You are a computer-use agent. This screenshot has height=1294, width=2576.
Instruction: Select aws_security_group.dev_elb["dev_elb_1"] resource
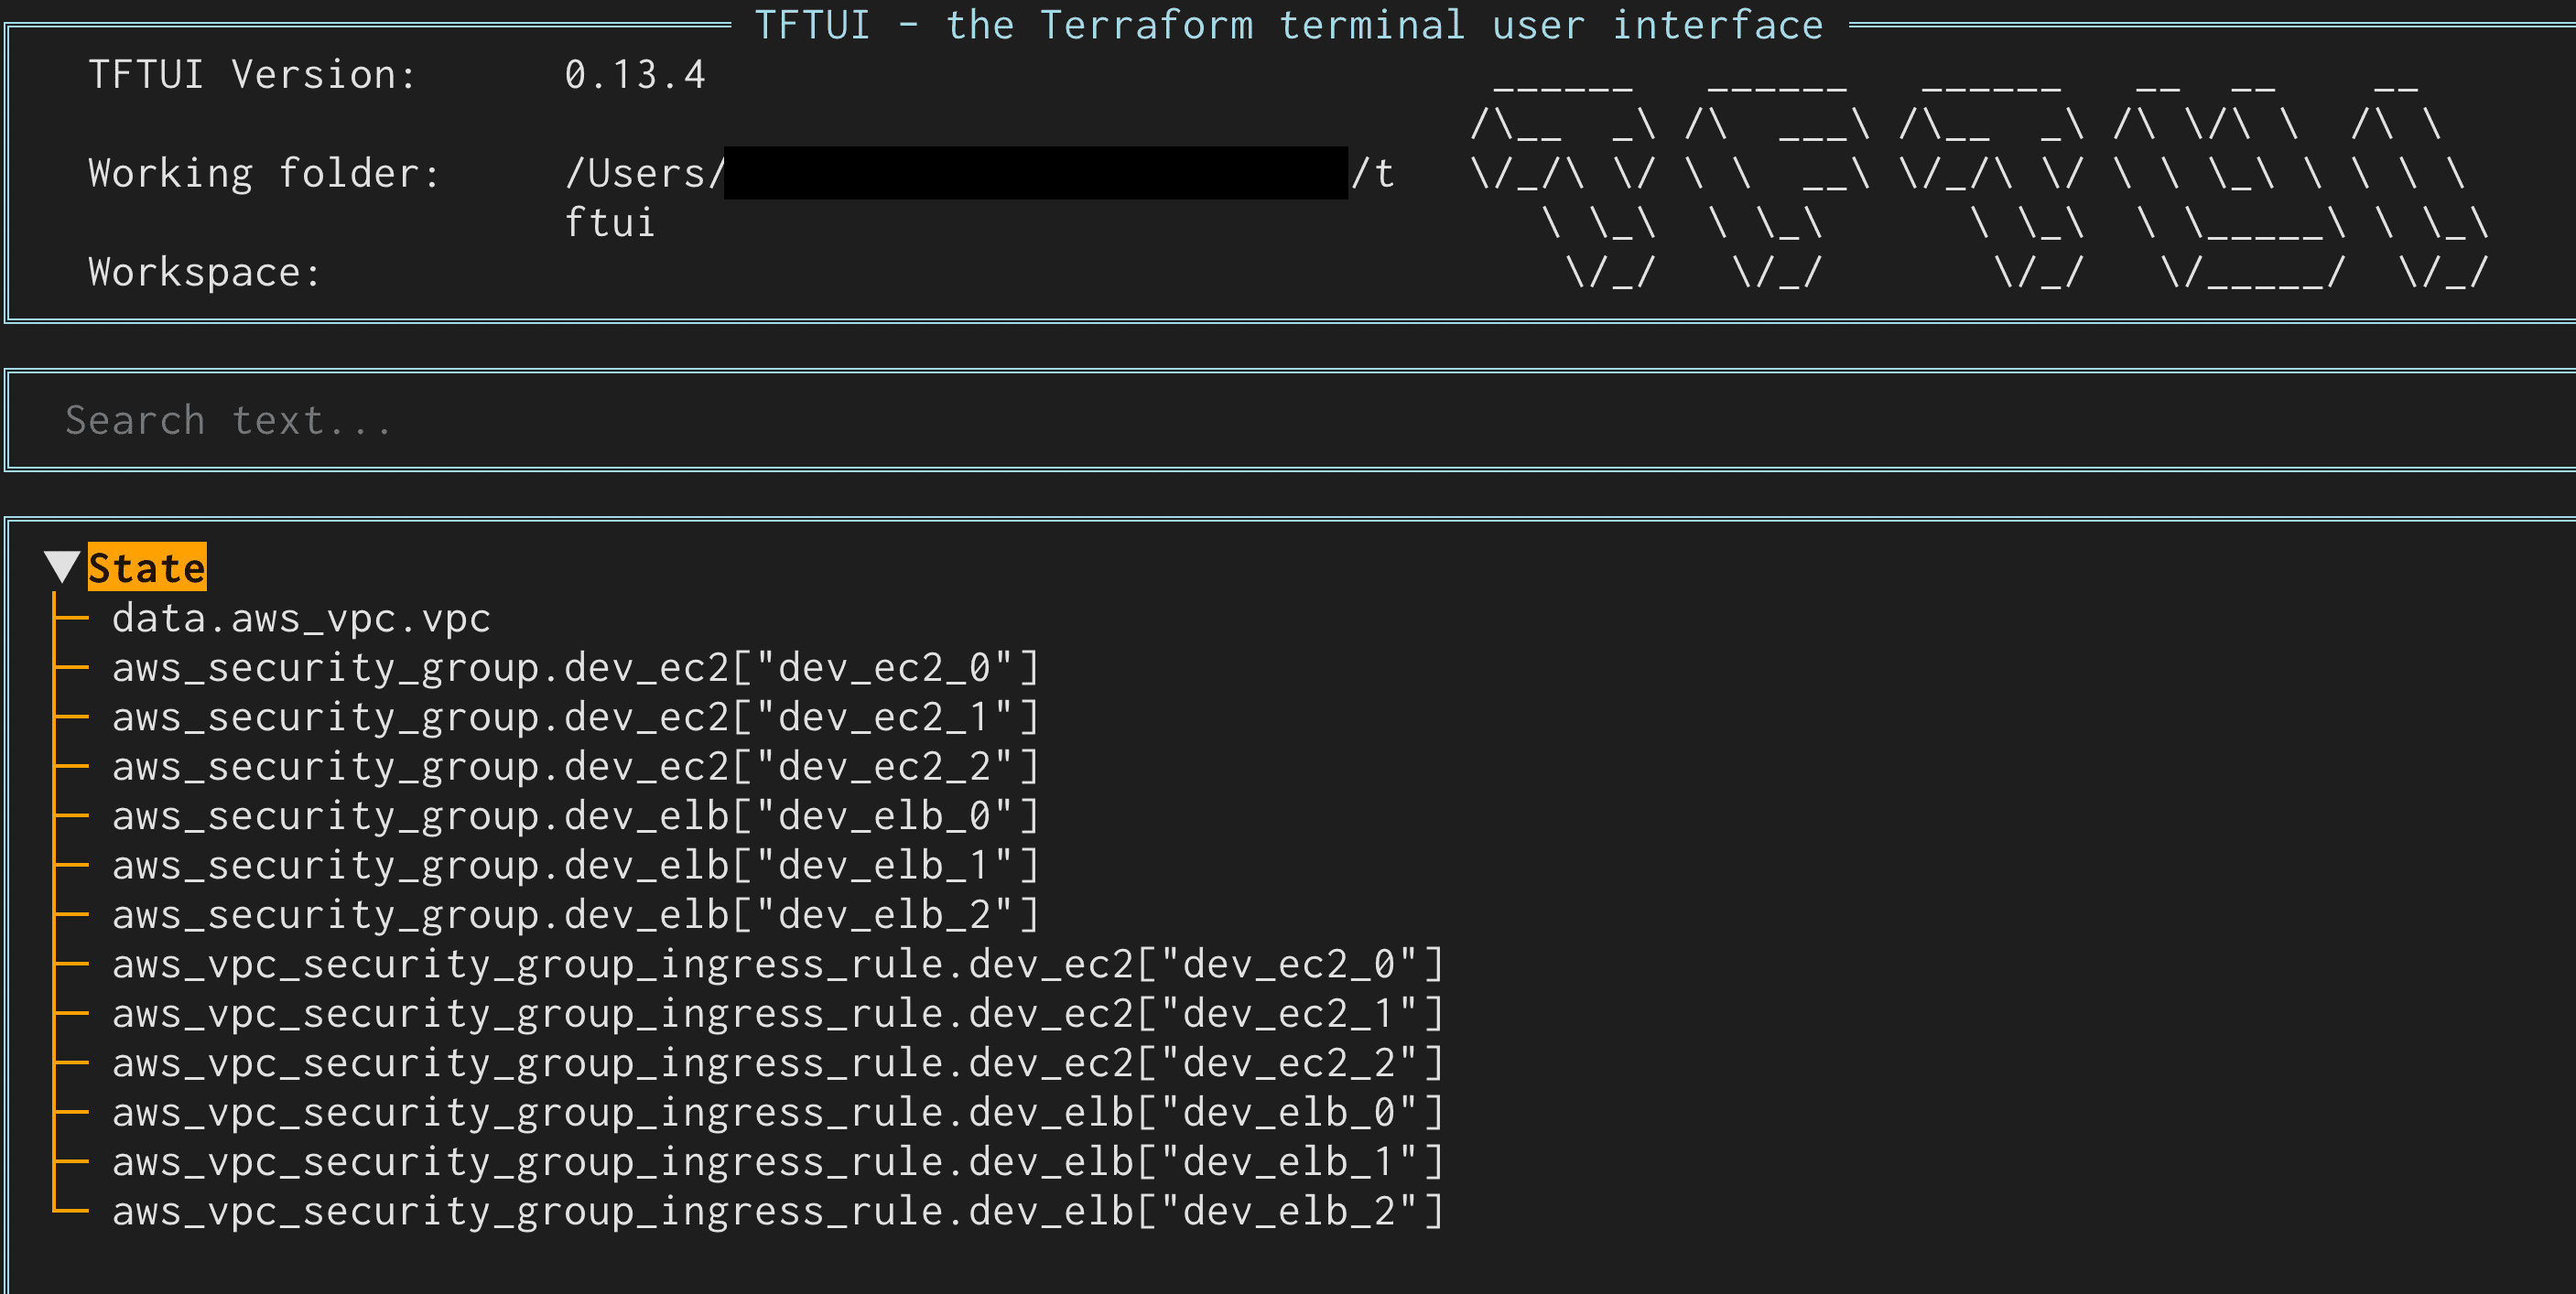click(x=575, y=865)
